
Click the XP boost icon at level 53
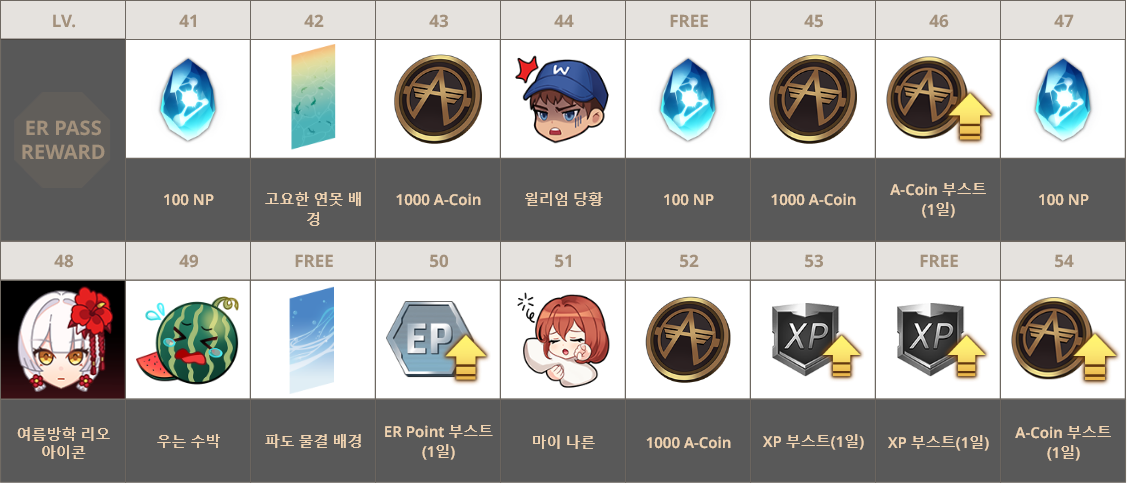[814, 340]
